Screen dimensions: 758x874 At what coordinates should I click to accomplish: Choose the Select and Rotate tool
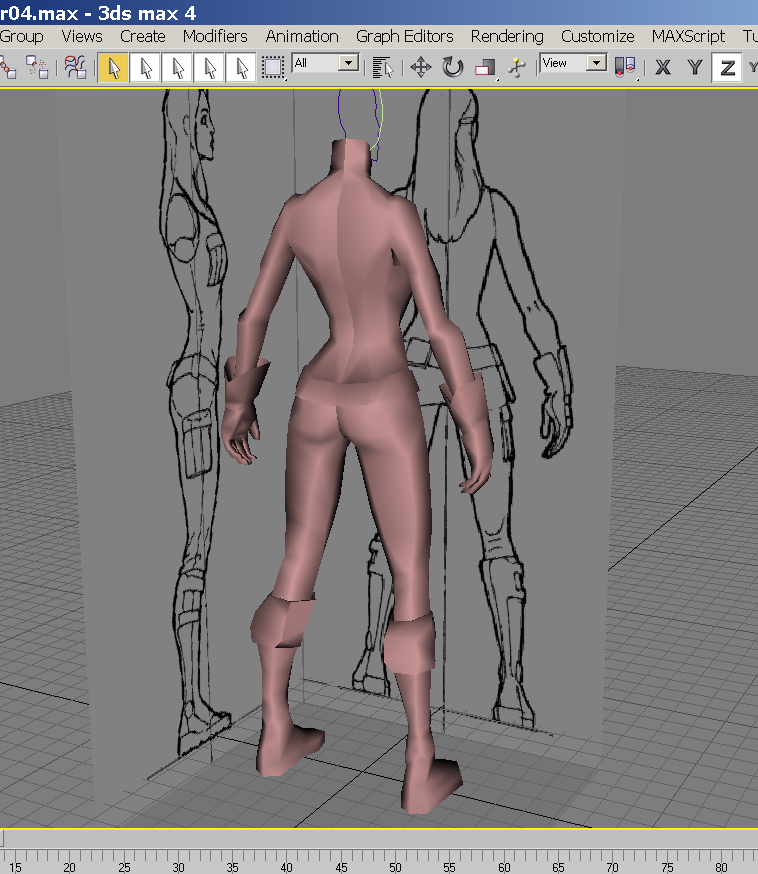(x=453, y=67)
